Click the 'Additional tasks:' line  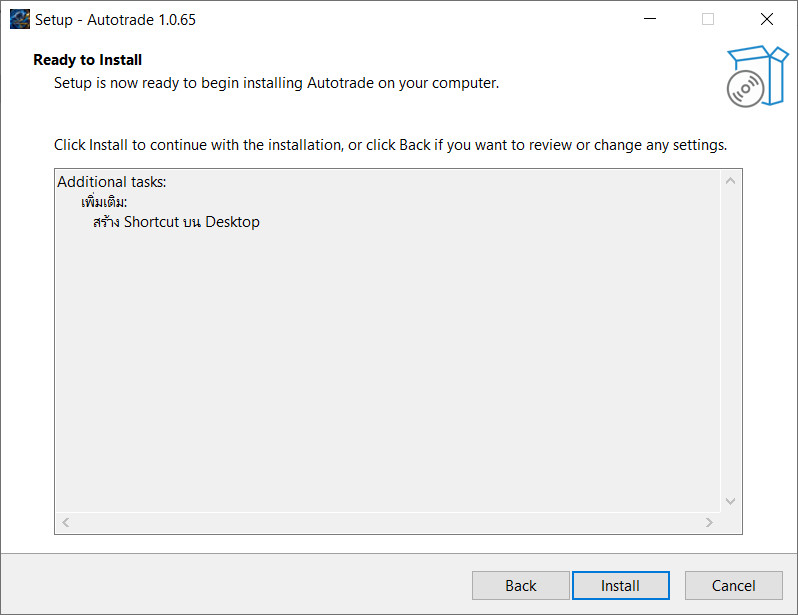111,182
